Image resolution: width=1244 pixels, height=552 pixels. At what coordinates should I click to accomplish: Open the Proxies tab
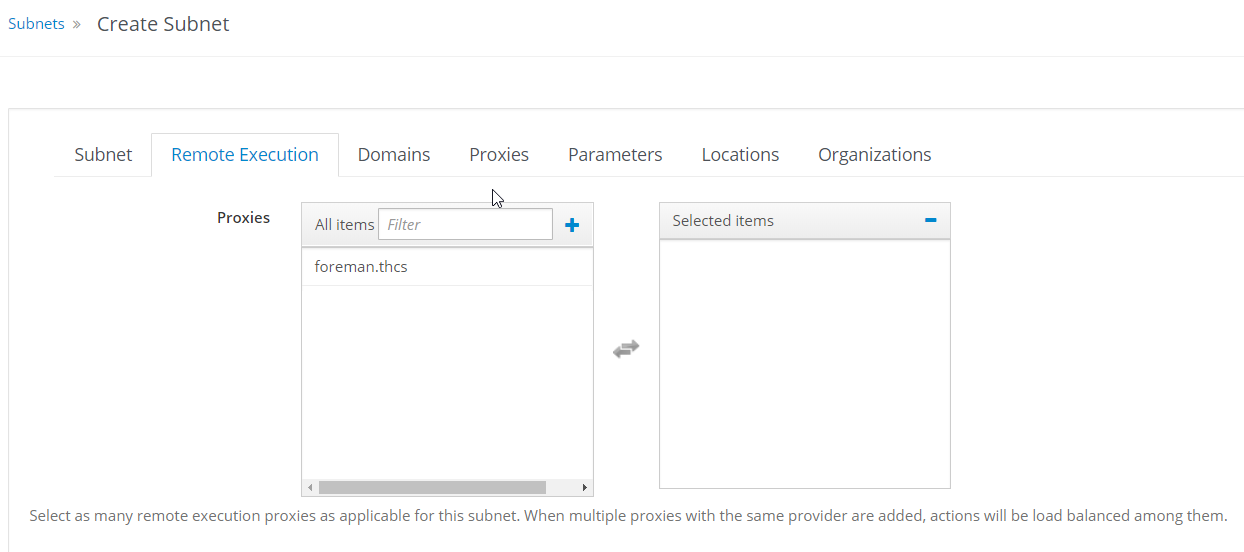pyautogui.click(x=499, y=155)
